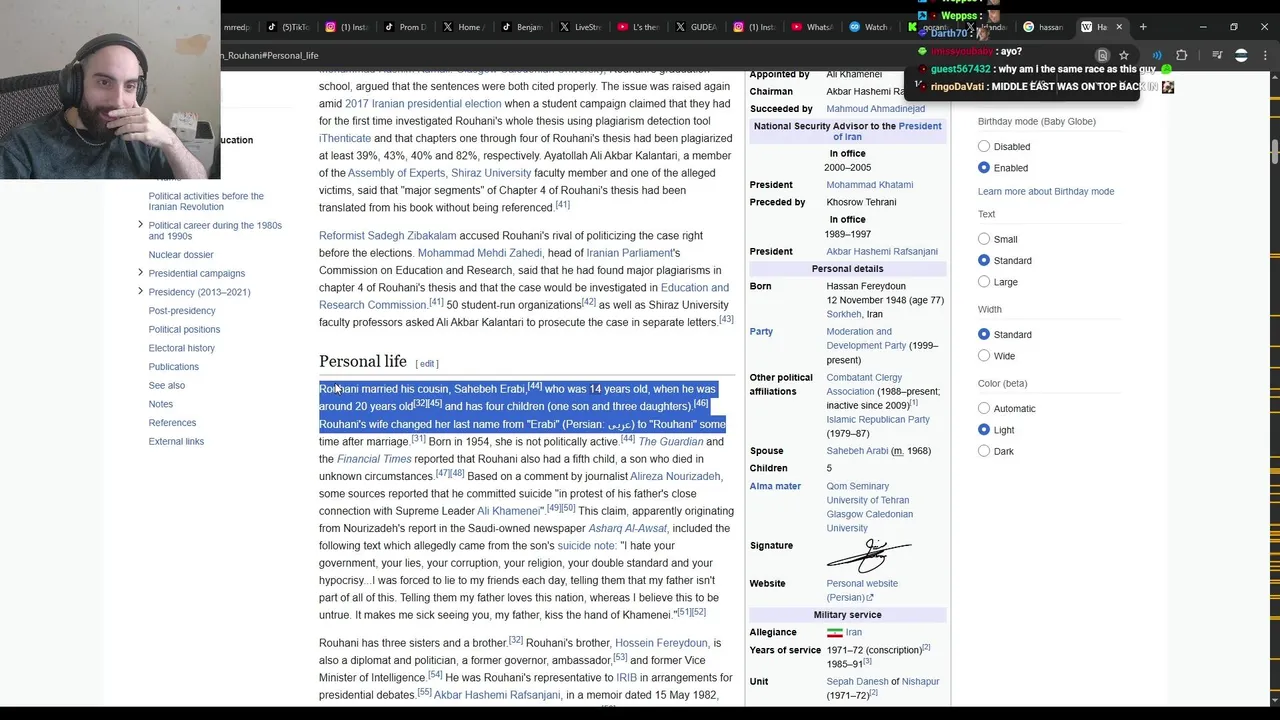Bookmark this page with the star icon
The width and height of the screenshot is (1280, 720).
(1123, 55)
